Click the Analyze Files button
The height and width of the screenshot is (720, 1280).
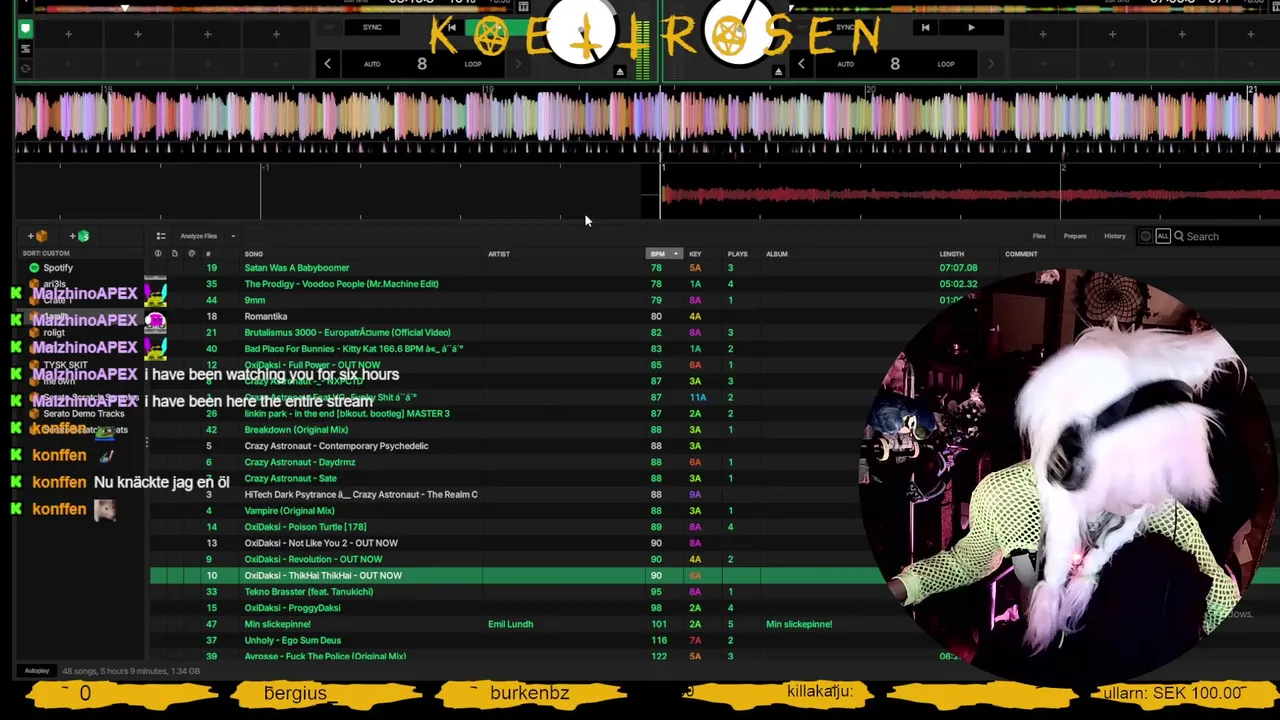pos(198,236)
